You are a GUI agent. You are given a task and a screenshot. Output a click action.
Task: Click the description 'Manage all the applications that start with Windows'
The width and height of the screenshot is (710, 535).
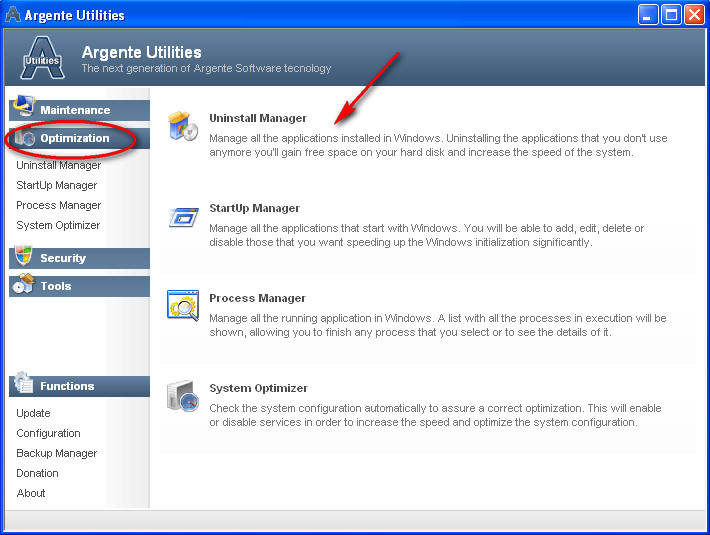click(426, 235)
